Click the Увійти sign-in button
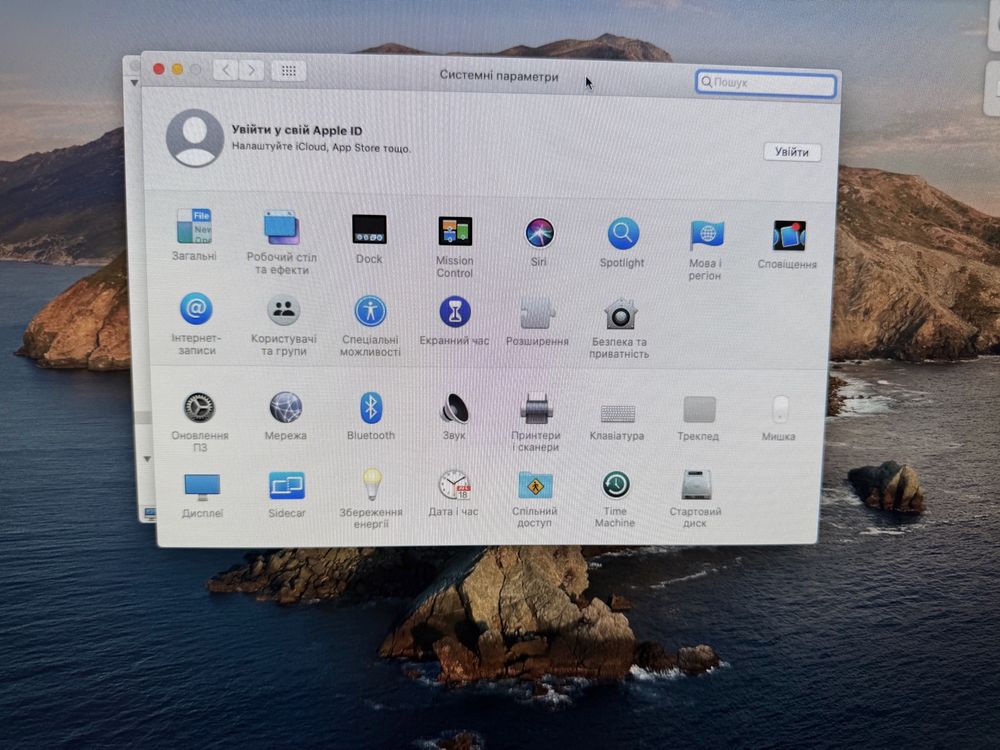This screenshot has height=750, width=1000. [792, 152]
